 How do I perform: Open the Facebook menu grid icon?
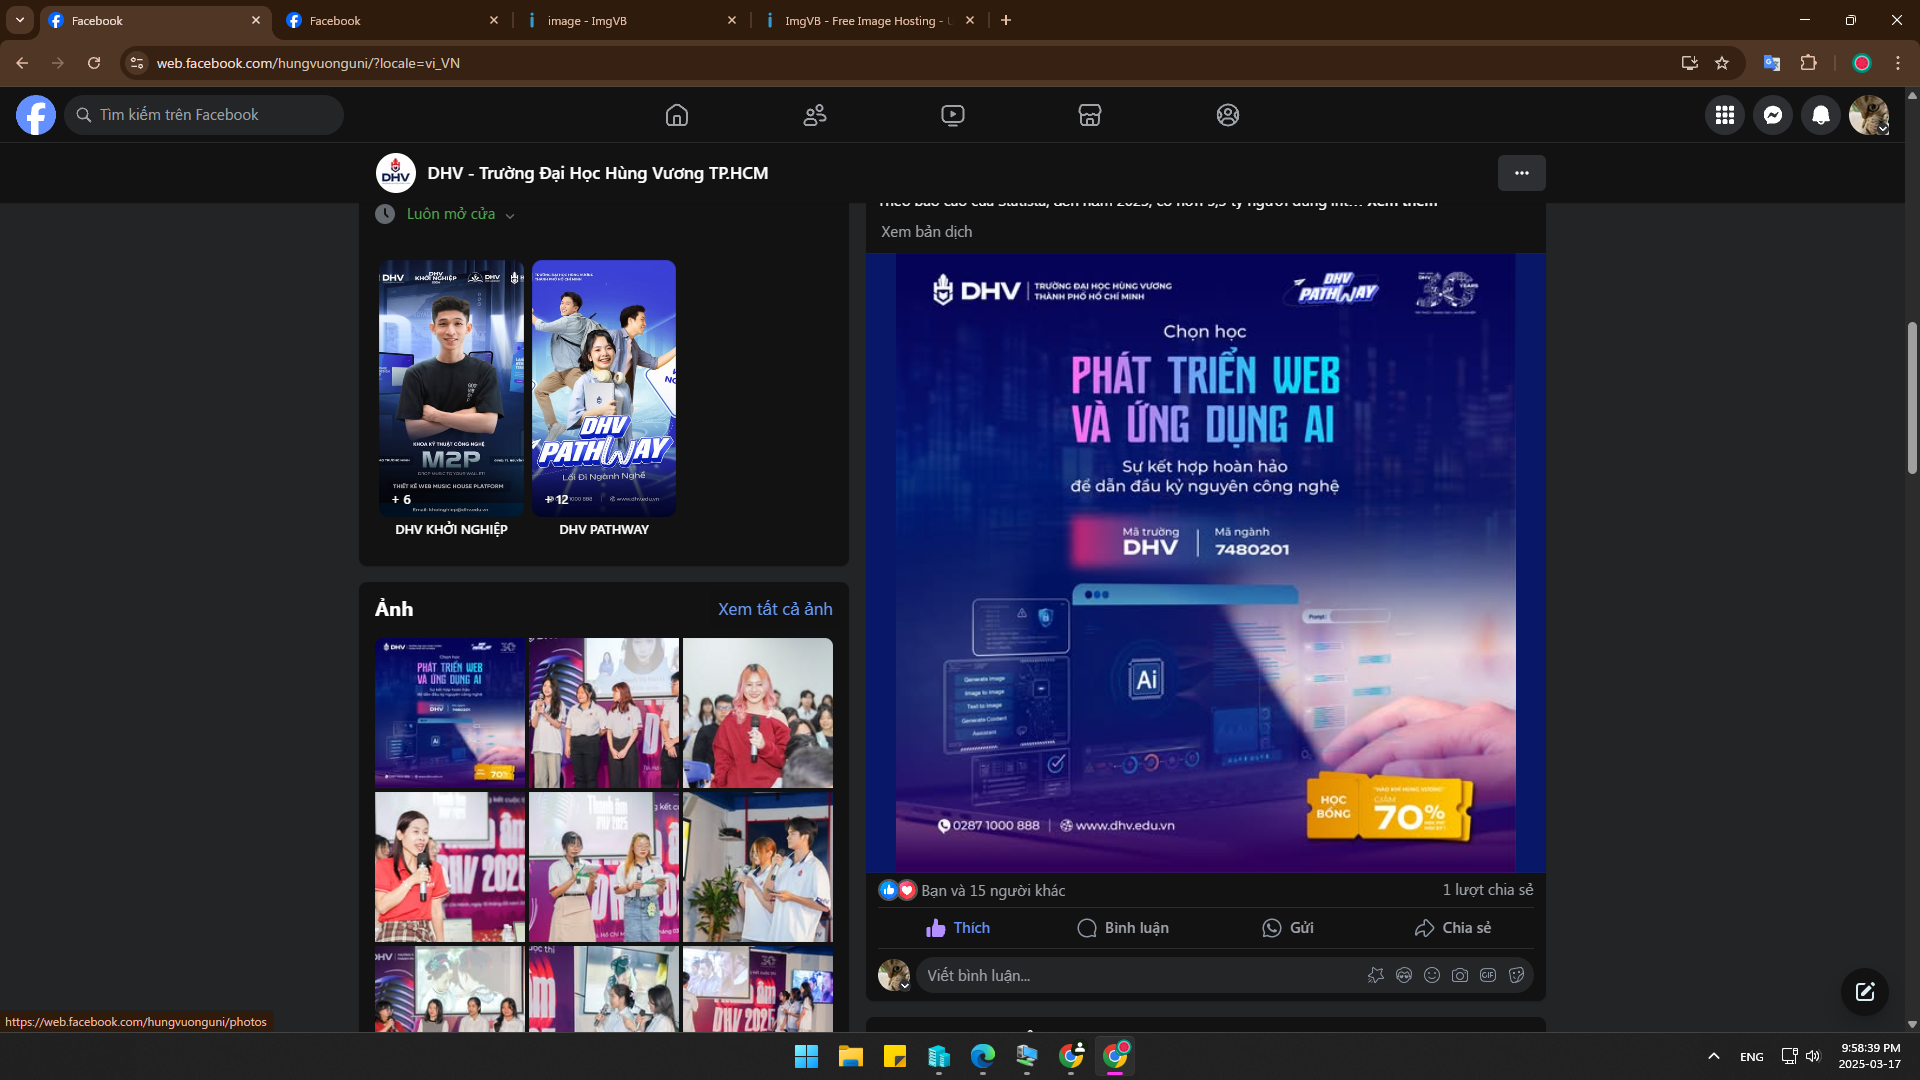coord(1725,115)
